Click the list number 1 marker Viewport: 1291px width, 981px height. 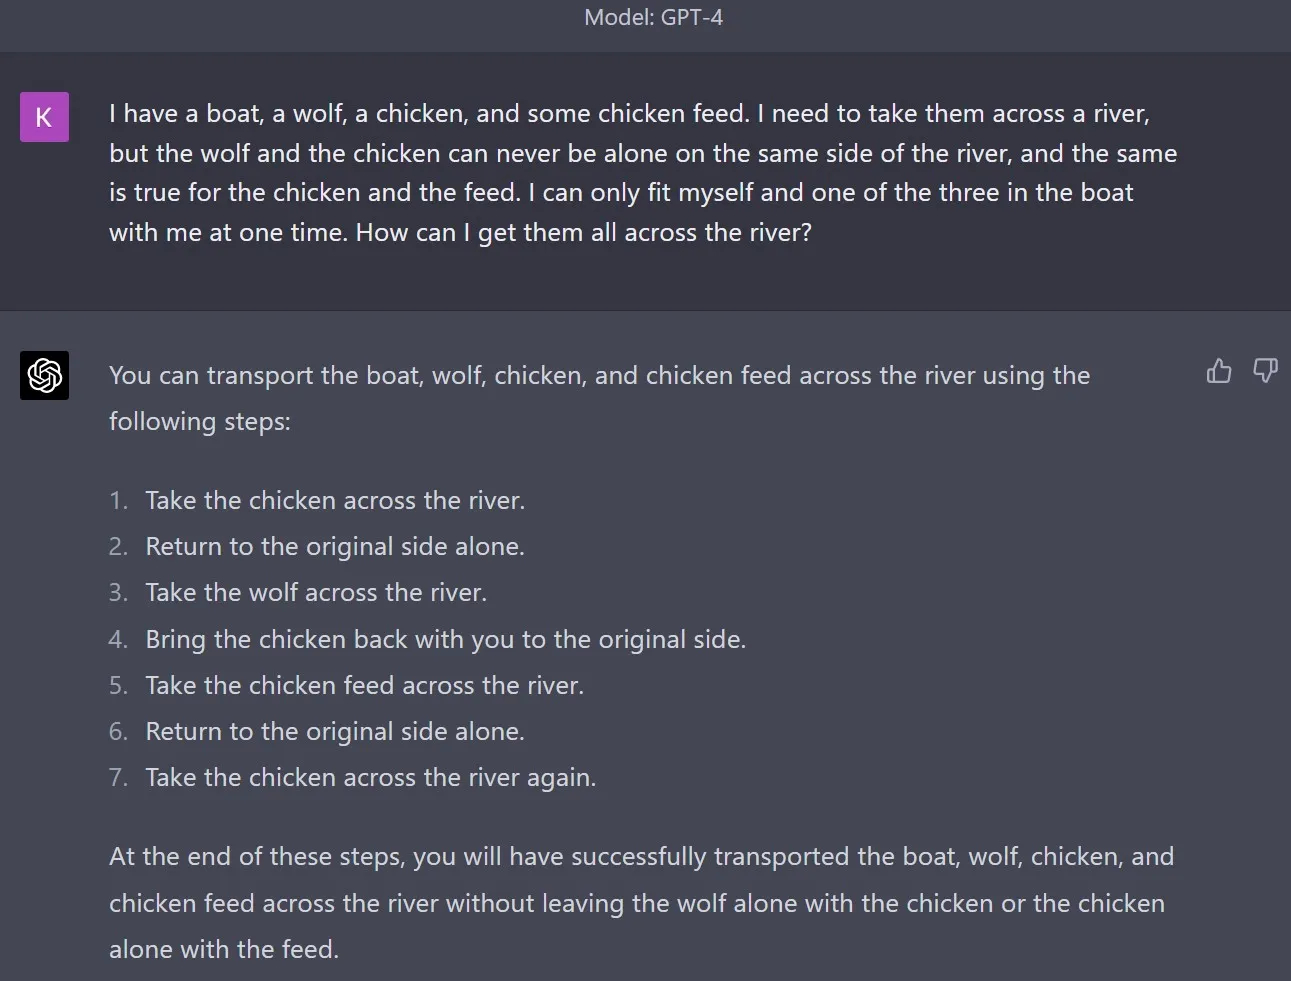[x=118, y=500]
